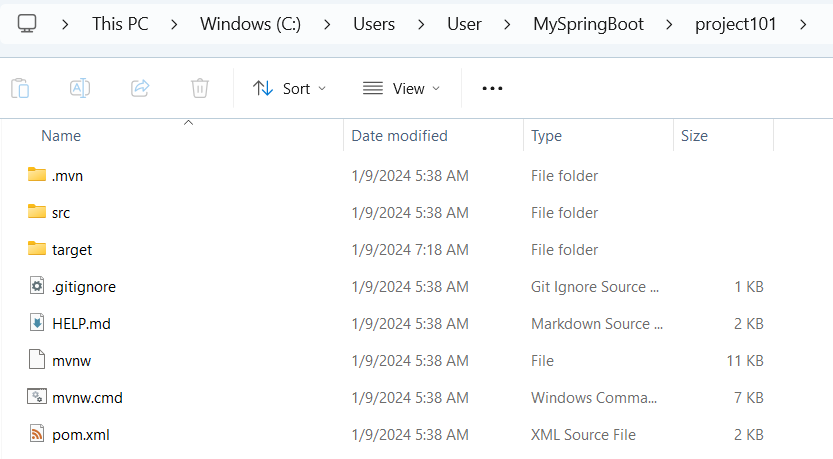Click the Share toolbar icon

click(140, 88)
